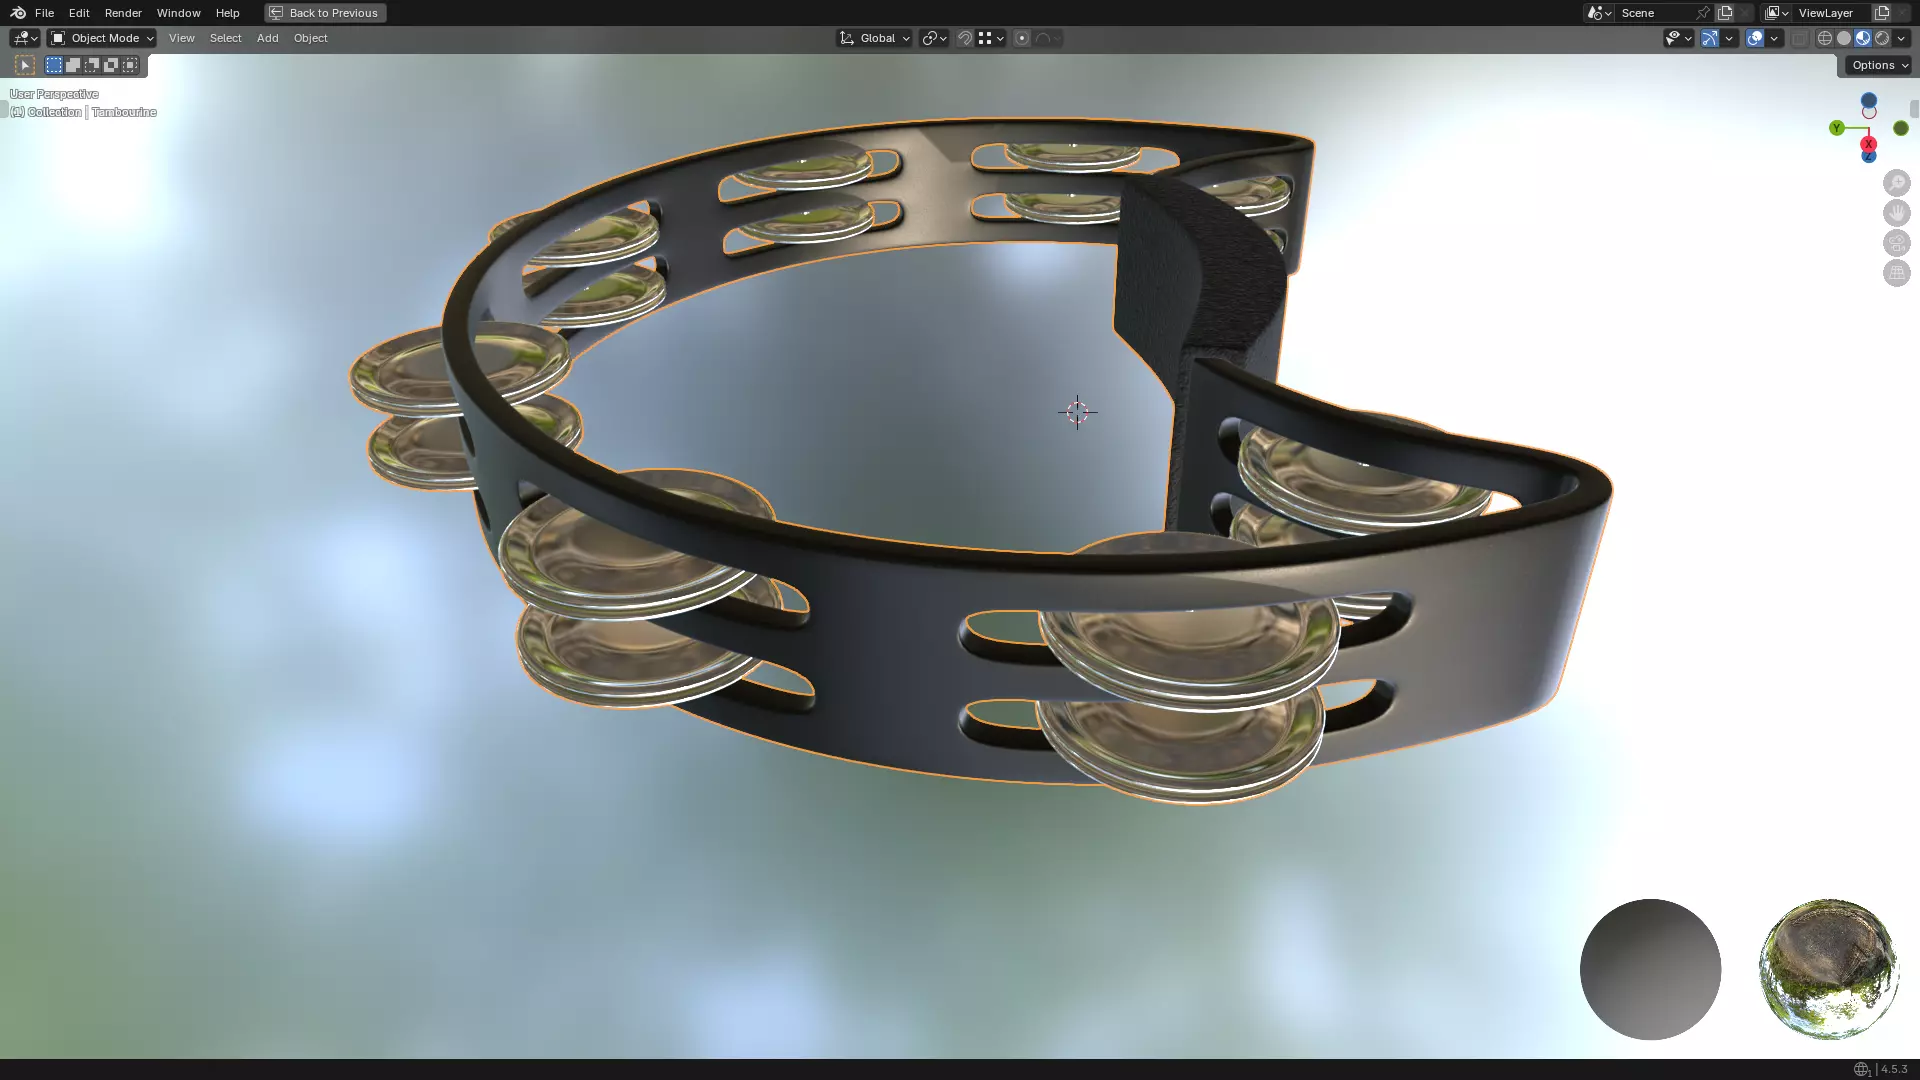Toggle the camera view icon
1920x1080 pixels.
[x=1896, y=243]
